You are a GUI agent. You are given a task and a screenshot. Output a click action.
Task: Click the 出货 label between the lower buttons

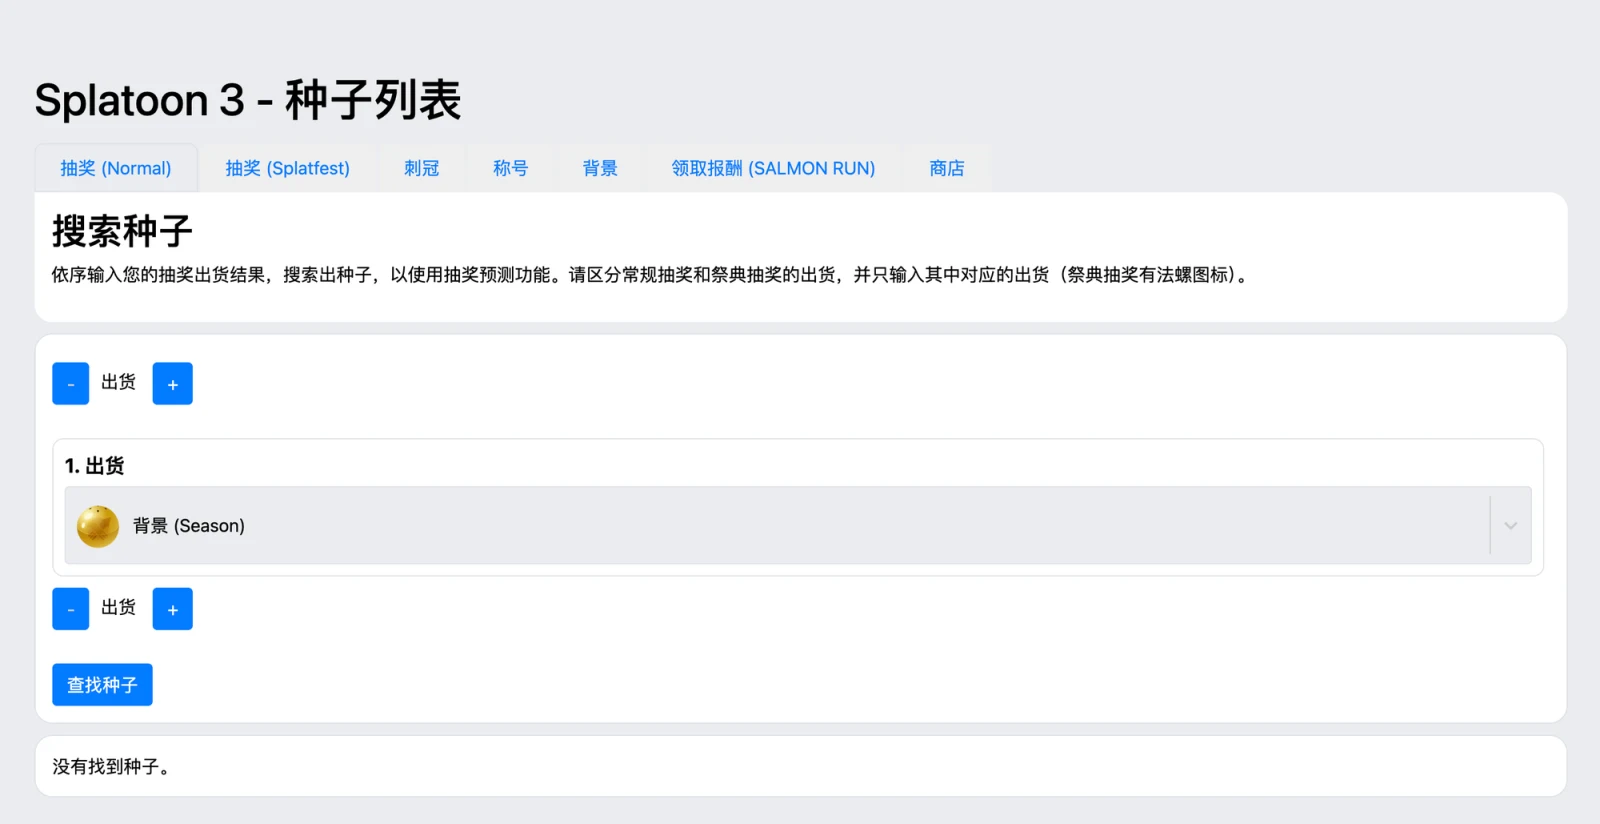coord(119,607)
